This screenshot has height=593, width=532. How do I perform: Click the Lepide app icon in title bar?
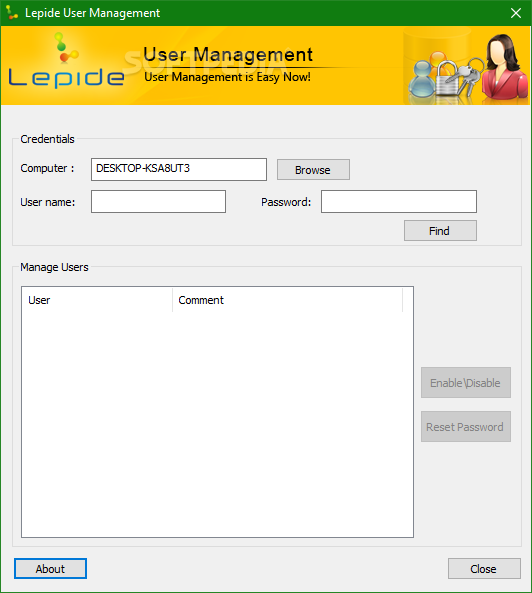12,12
